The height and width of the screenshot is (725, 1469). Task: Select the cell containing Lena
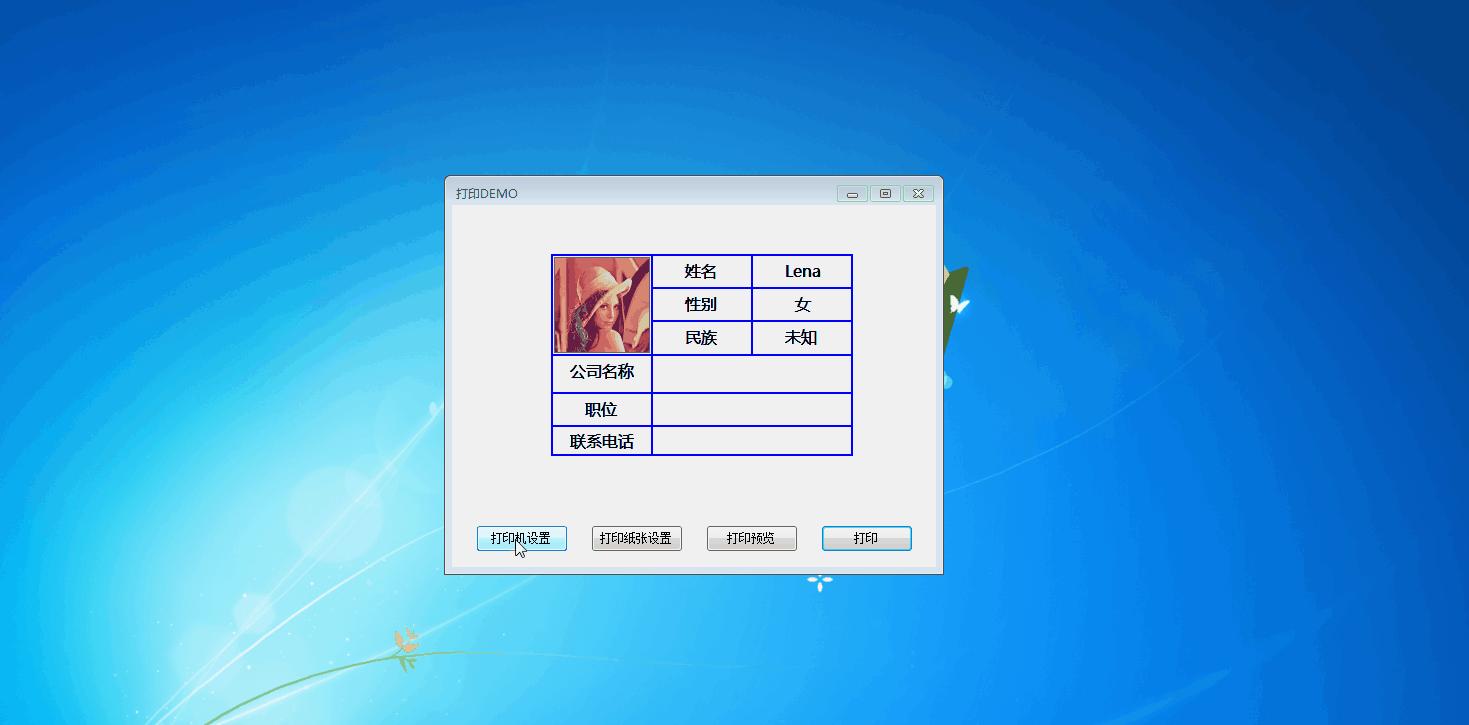[802, 271]
